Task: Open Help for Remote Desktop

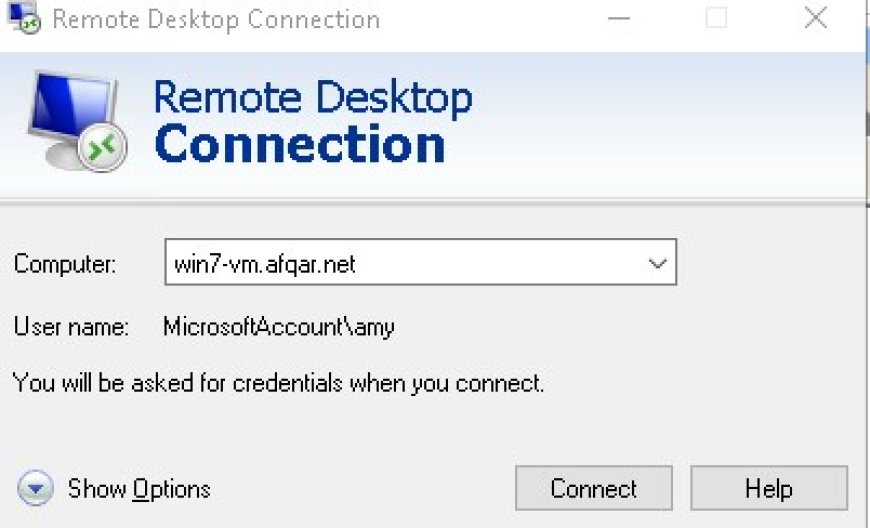Action: (769, 488)
